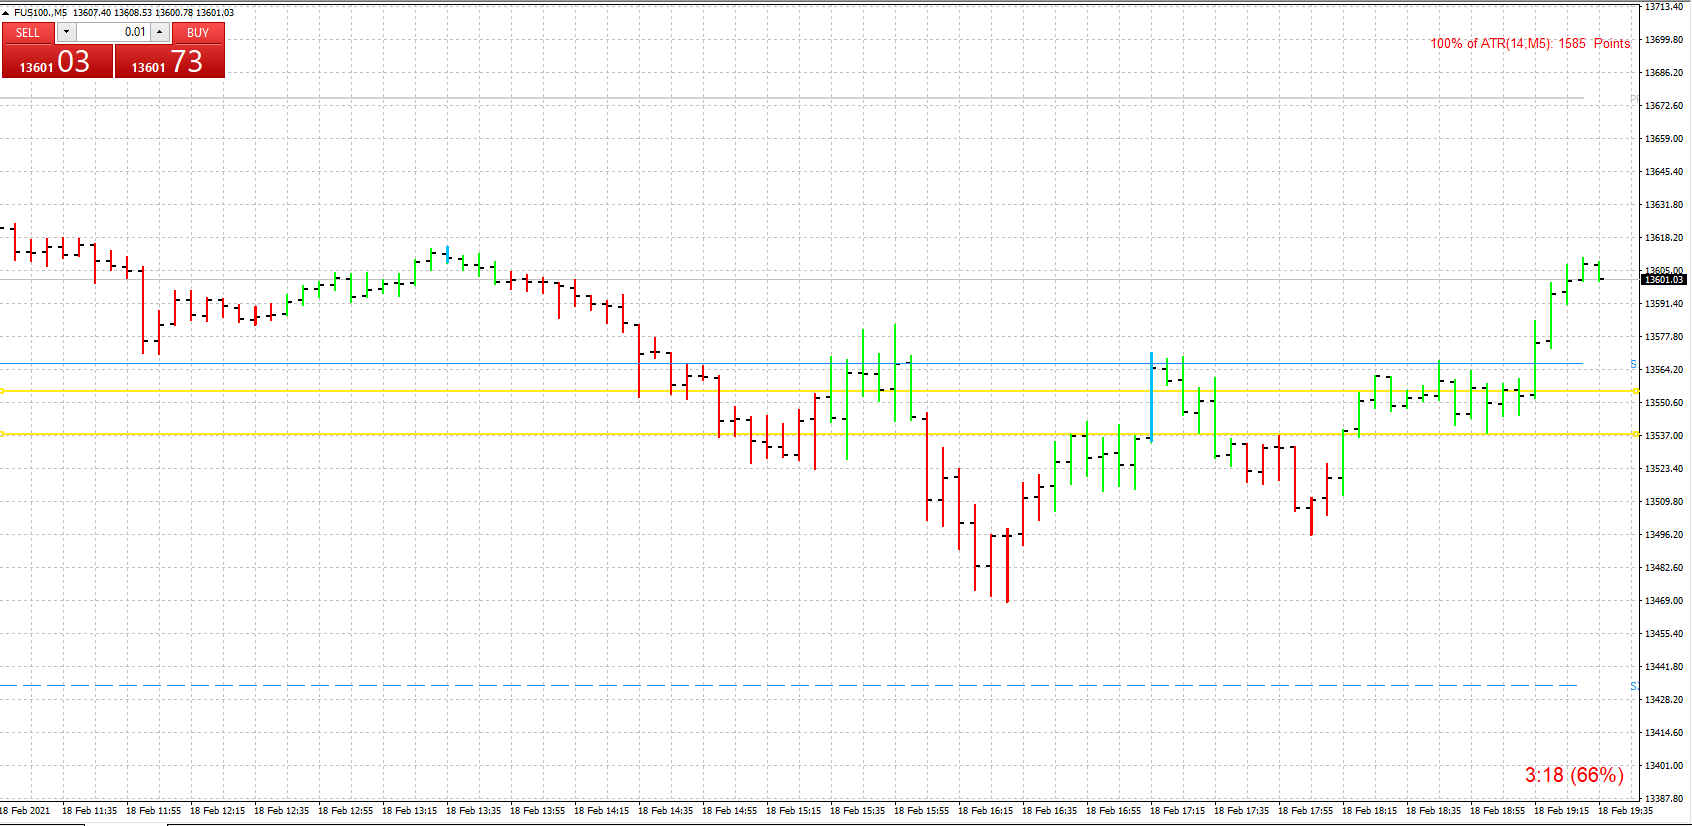The image size is (1692, 826).
Task: Select the lower yellow horizontal line near 13537
Action: click(820, 434)
